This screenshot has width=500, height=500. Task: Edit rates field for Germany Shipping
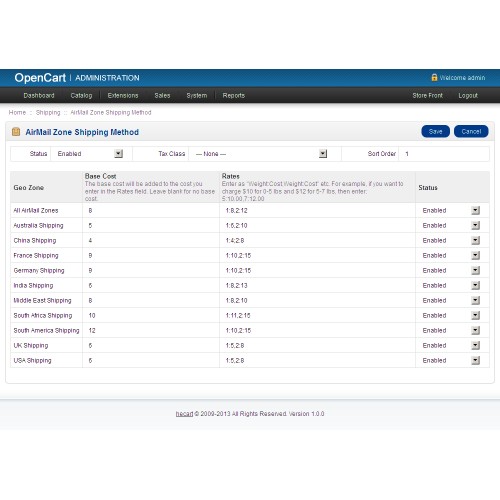tap(317, 270)
